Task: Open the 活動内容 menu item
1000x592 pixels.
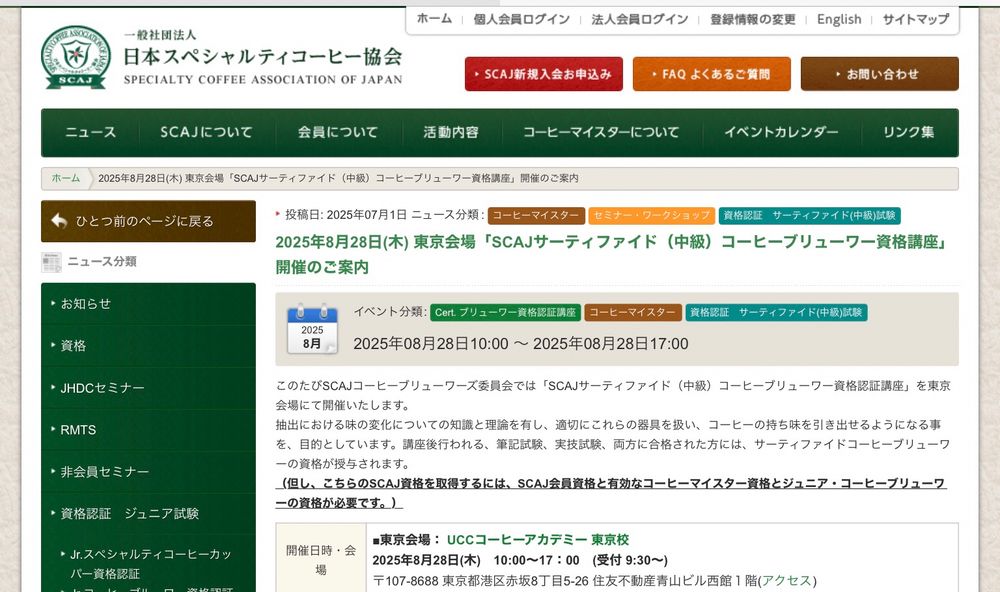Action: pyautogui.click(x=451, y=132)
